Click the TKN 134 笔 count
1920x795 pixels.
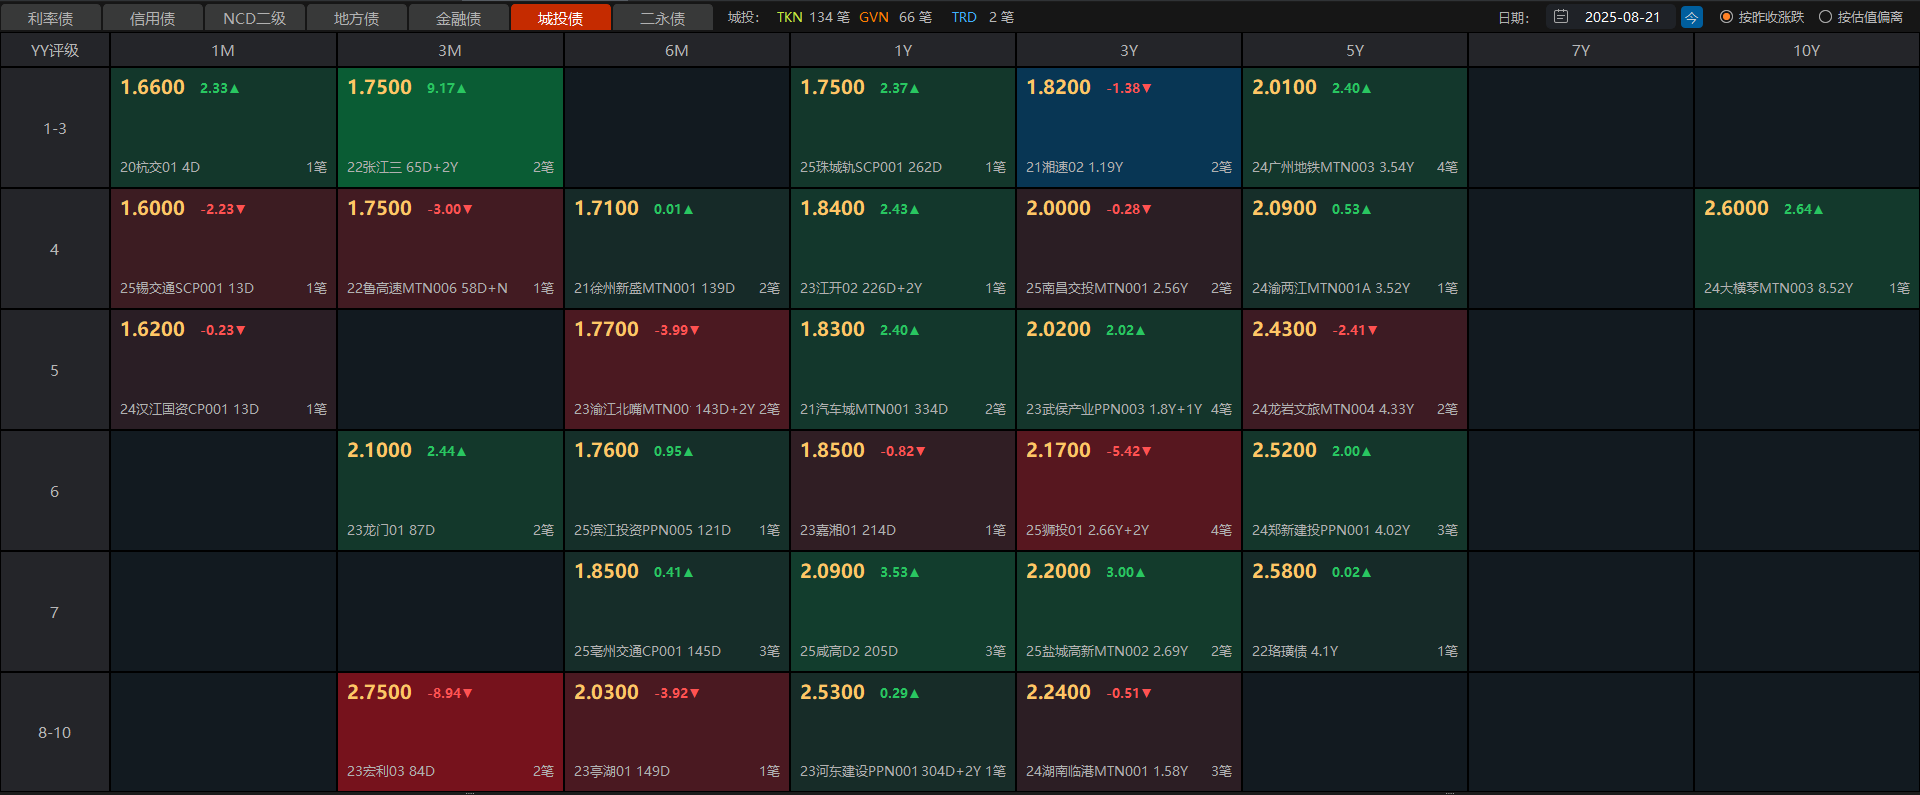[x=813, y=17]
